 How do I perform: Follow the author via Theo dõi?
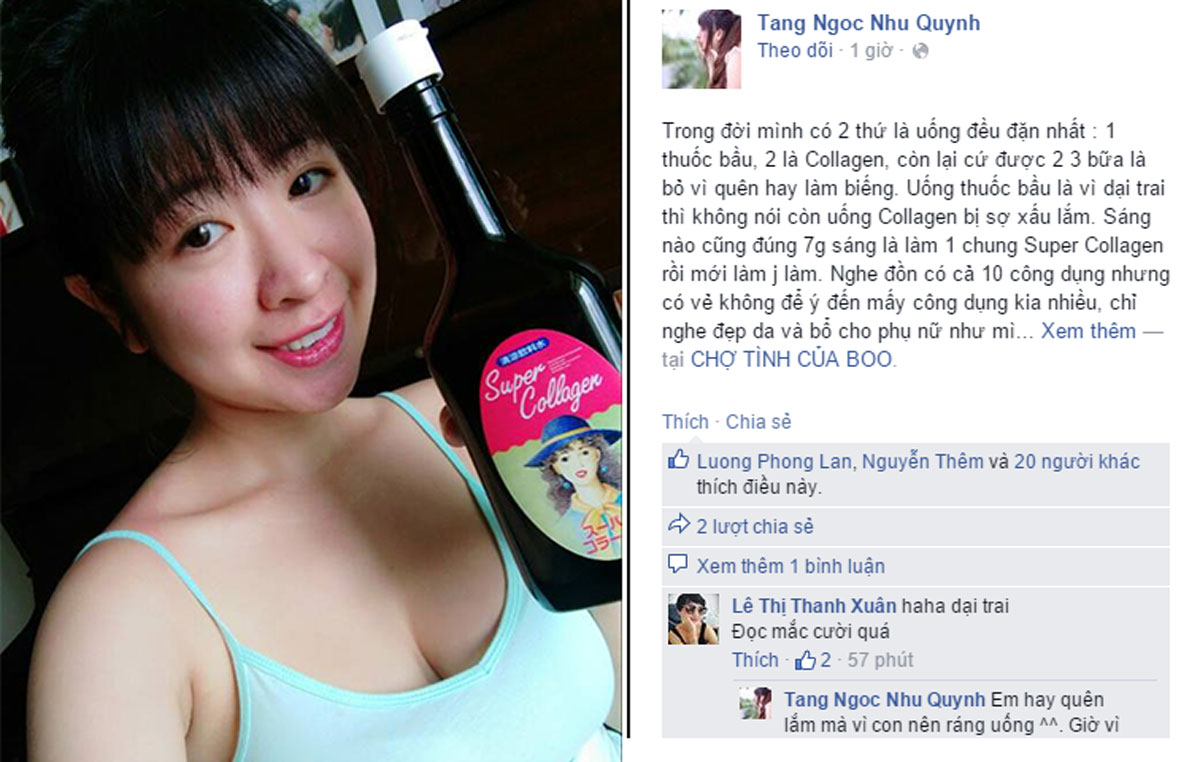[795, 50]
